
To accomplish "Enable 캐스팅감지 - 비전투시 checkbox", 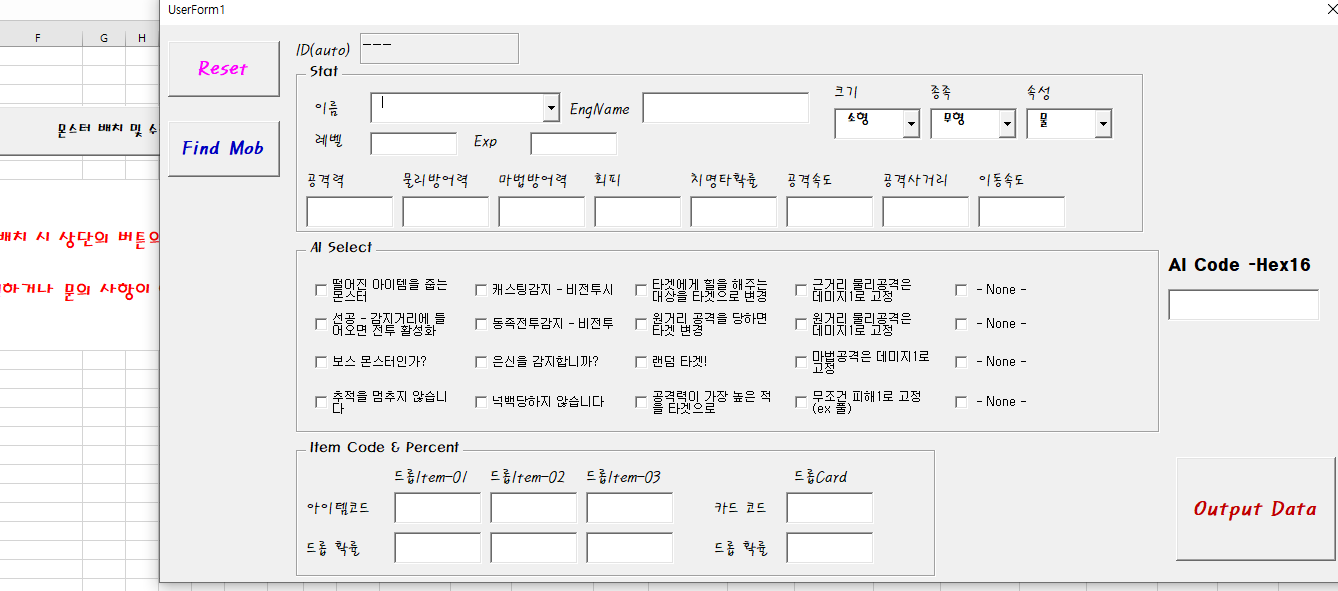I will click(x=481, y=290).
